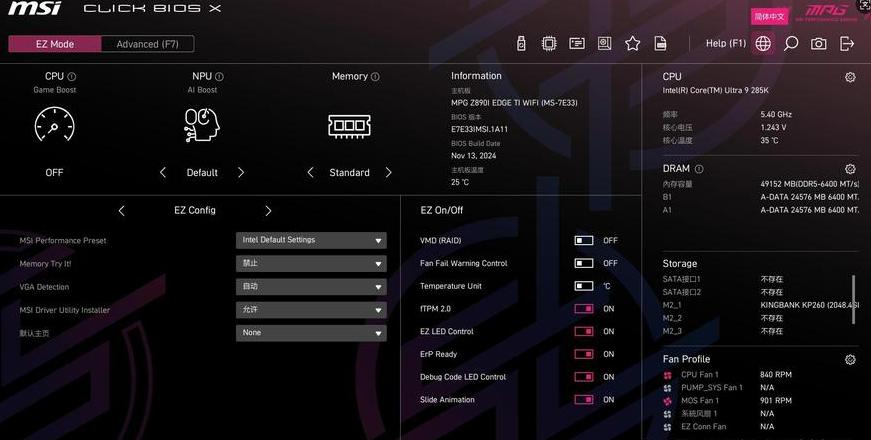Toggle the Temperature Unit switch

tap(584, 286)
